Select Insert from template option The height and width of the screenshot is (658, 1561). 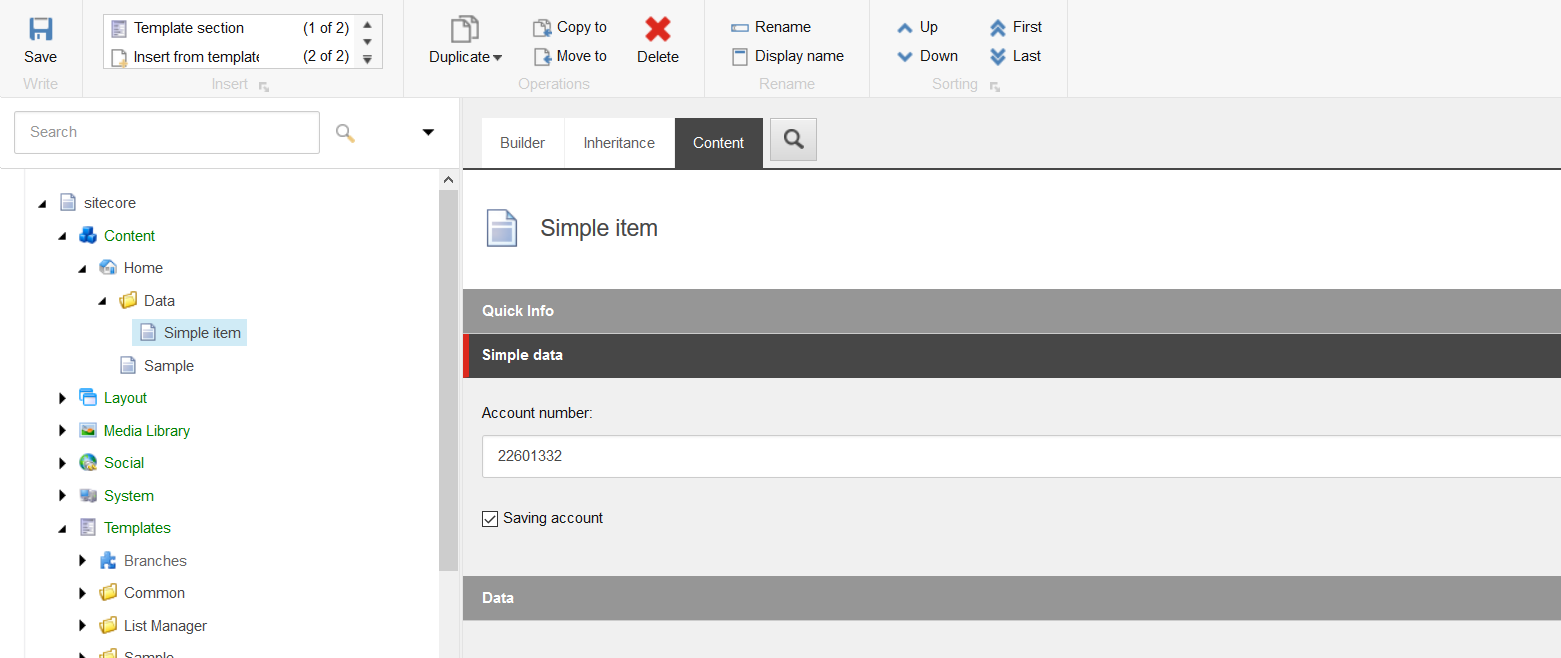coord(195,57)
